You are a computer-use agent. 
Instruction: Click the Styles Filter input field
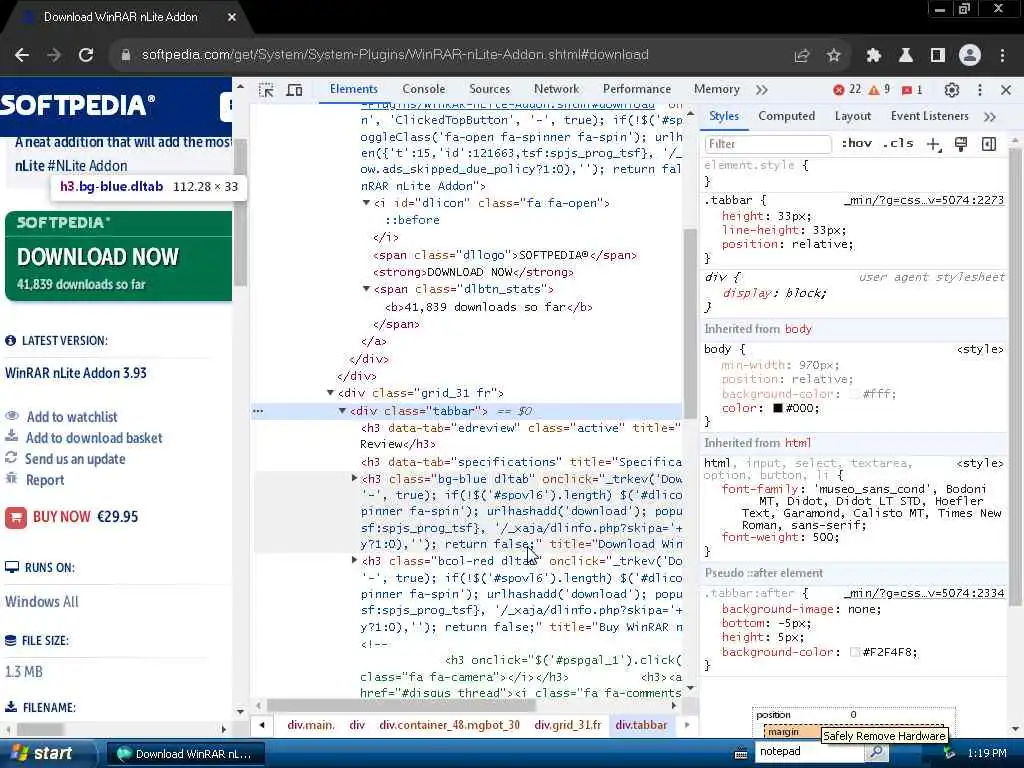click(767, 144)
